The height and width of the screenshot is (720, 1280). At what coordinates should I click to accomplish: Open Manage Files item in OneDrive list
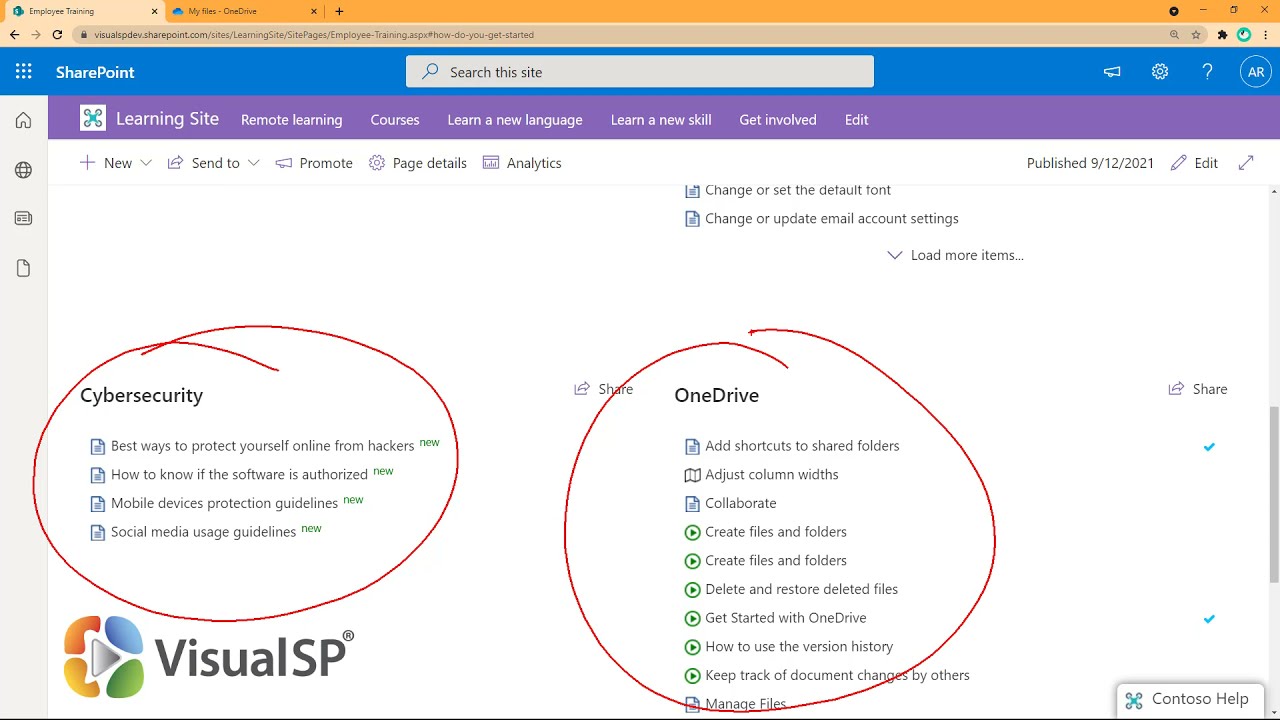click(746, 704)
